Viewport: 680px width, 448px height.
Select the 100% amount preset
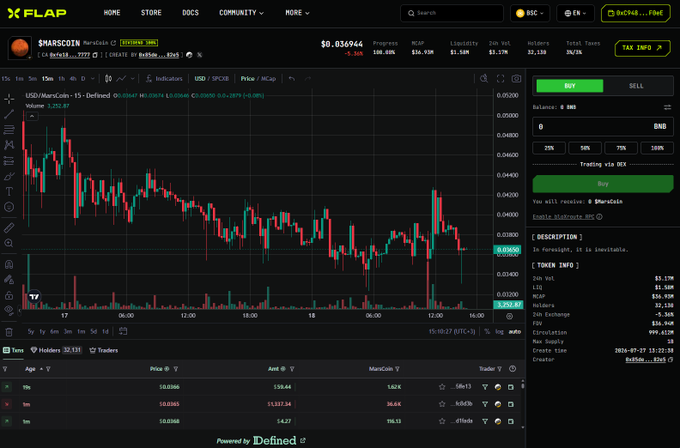(x=657, y=148)
